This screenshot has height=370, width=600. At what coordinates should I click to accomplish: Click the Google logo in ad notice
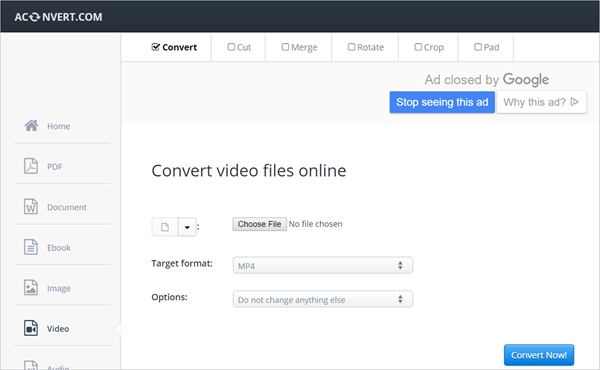[x=526, y=80]
